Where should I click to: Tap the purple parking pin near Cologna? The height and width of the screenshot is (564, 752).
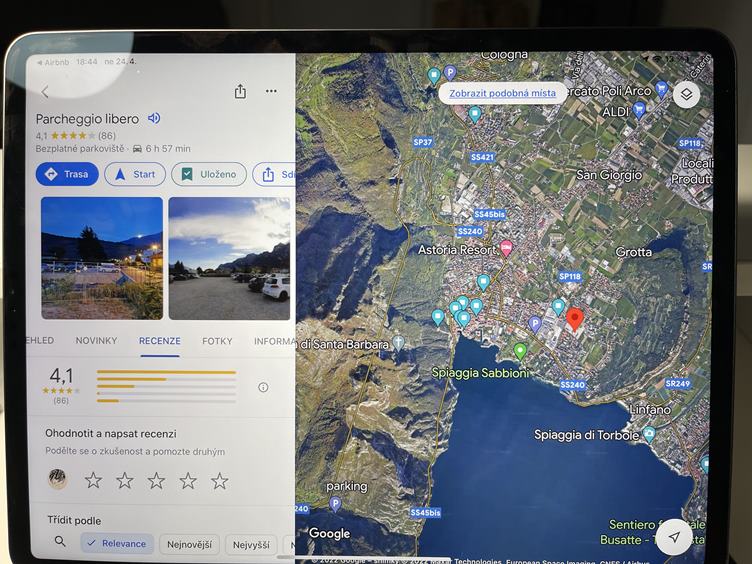(x=449, y=73)
